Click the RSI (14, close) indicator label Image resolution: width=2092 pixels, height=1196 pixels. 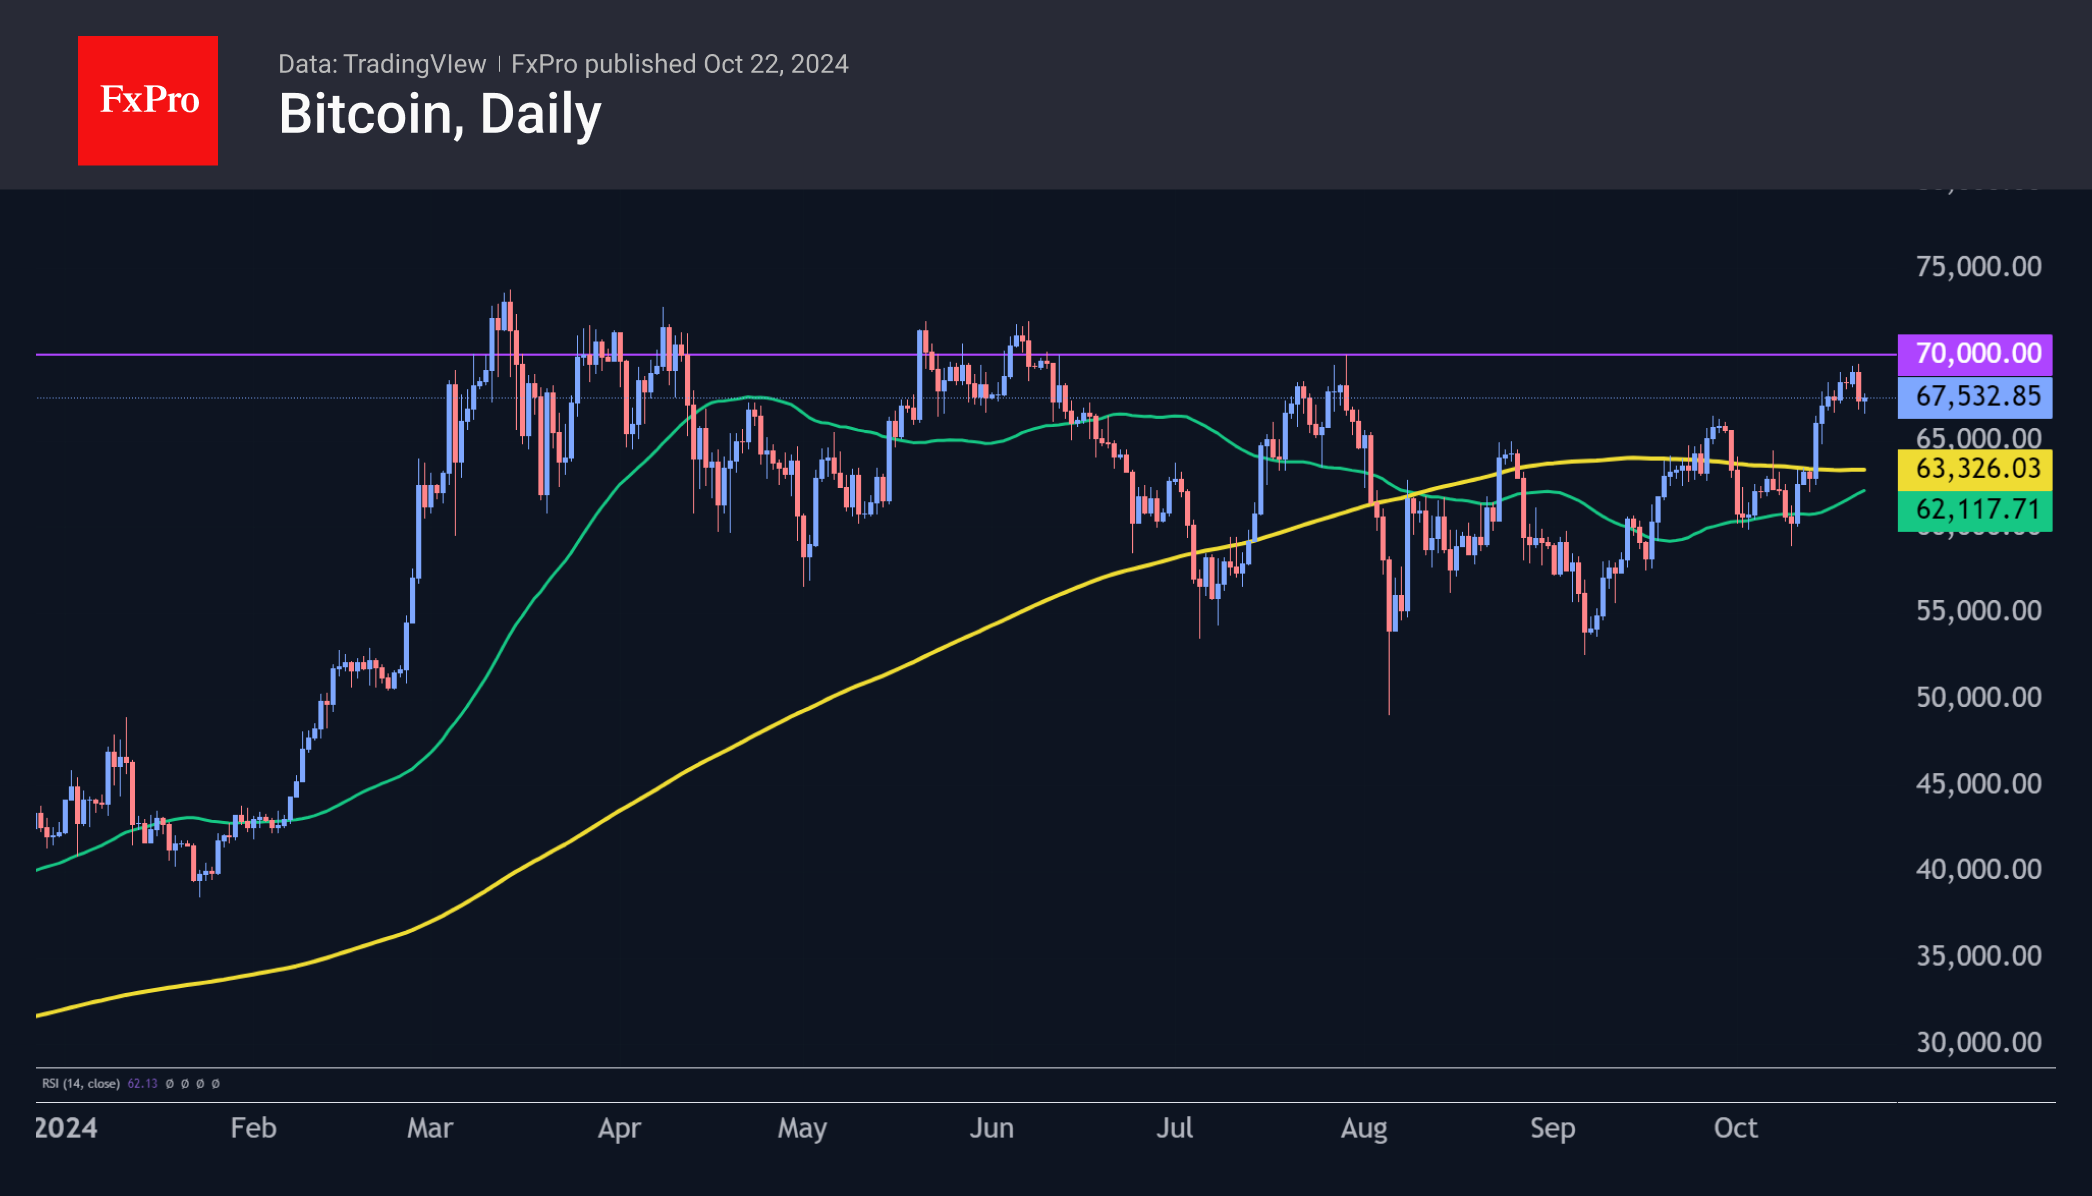[80, 1083]
